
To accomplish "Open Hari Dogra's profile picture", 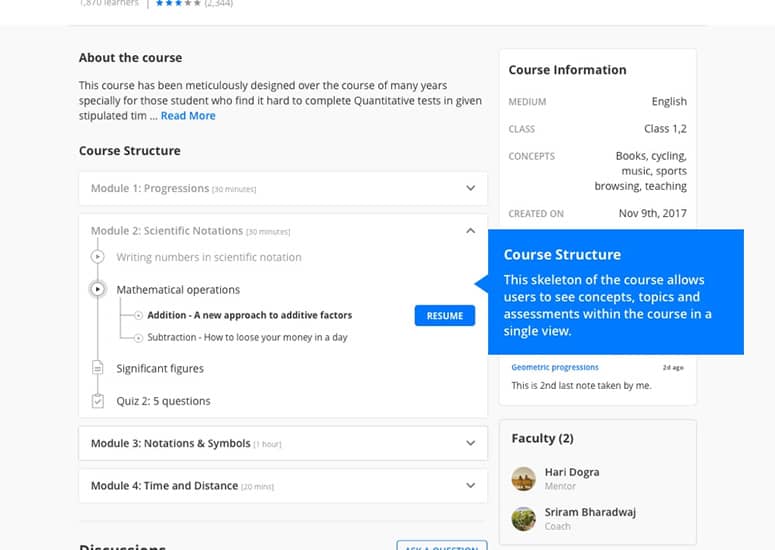I will [x=523, y=478].
